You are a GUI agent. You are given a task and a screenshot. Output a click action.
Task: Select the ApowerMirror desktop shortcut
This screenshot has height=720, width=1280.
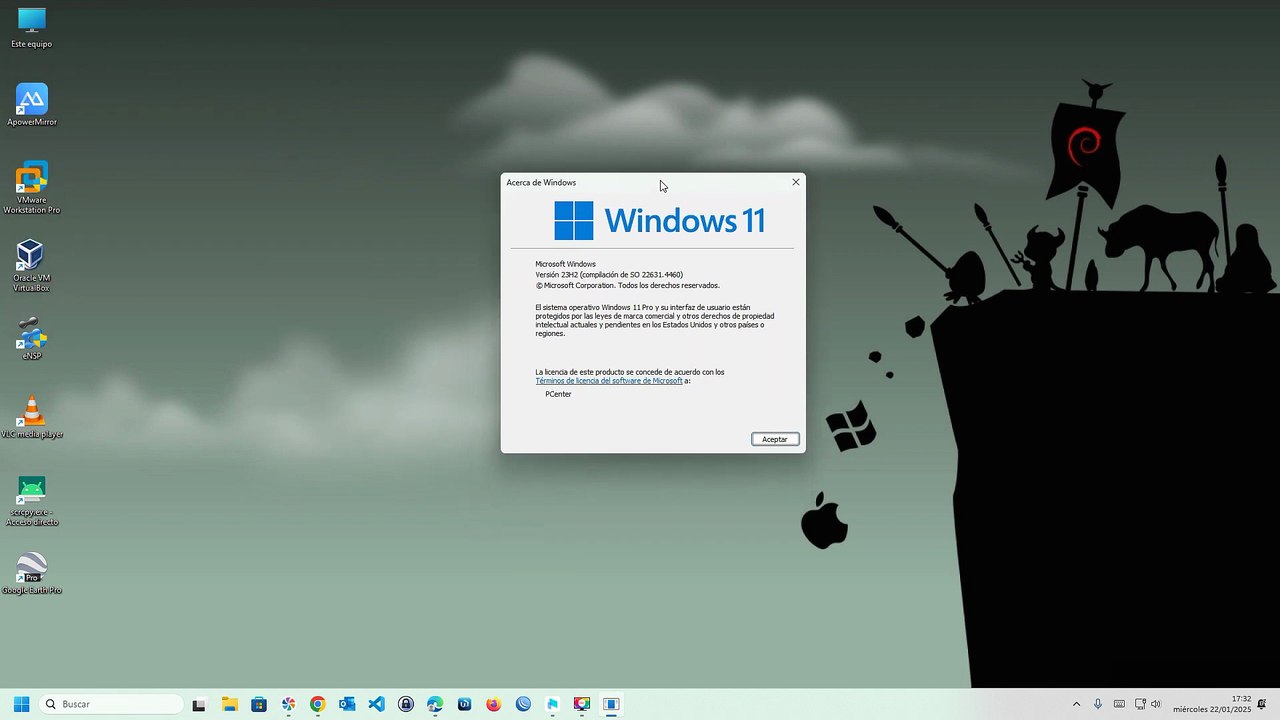coord(32,105)
